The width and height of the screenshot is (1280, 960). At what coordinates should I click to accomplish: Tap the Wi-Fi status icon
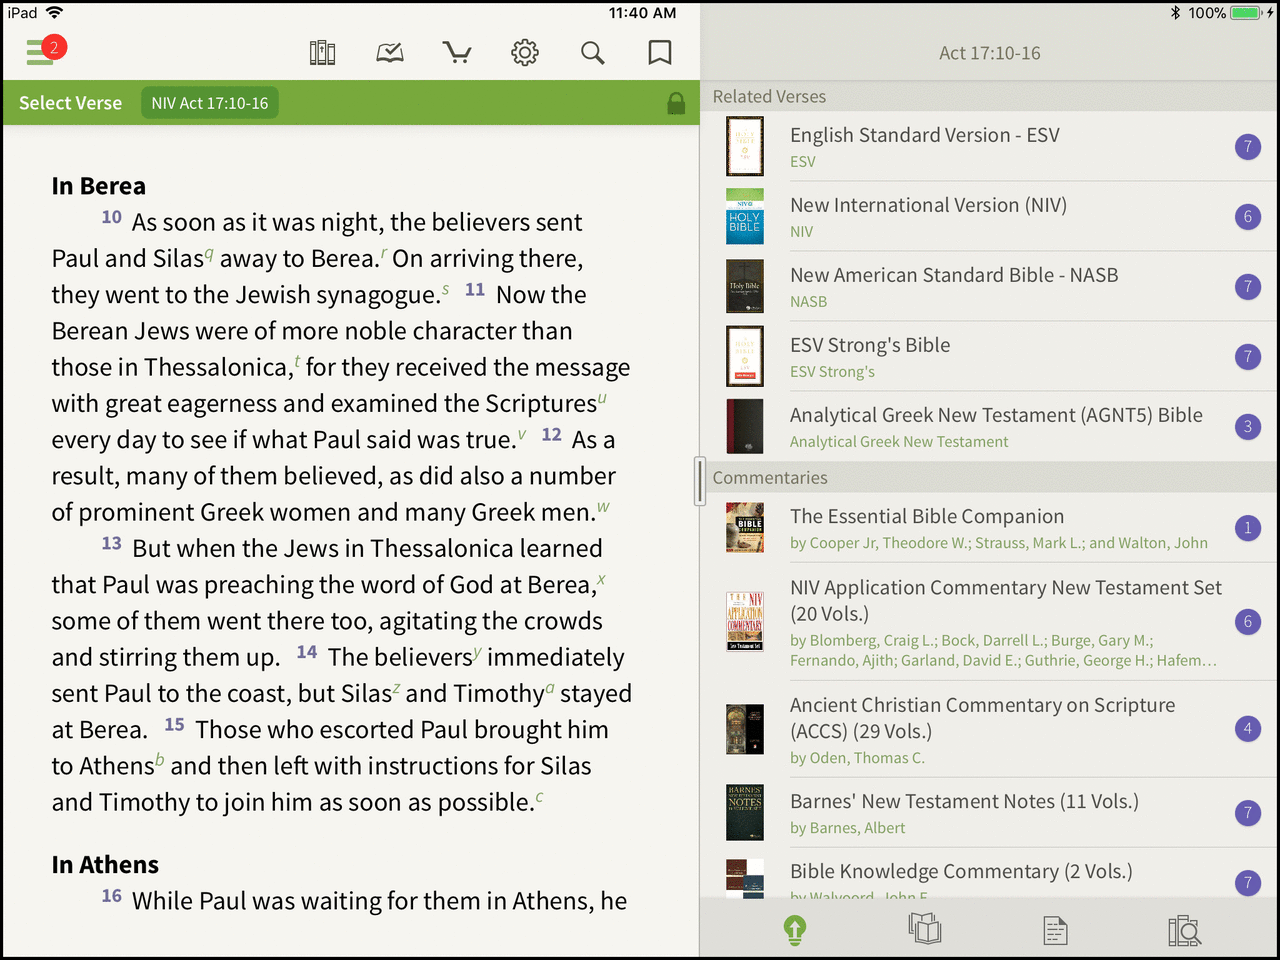pyautogui.click(x=54, y=12)
